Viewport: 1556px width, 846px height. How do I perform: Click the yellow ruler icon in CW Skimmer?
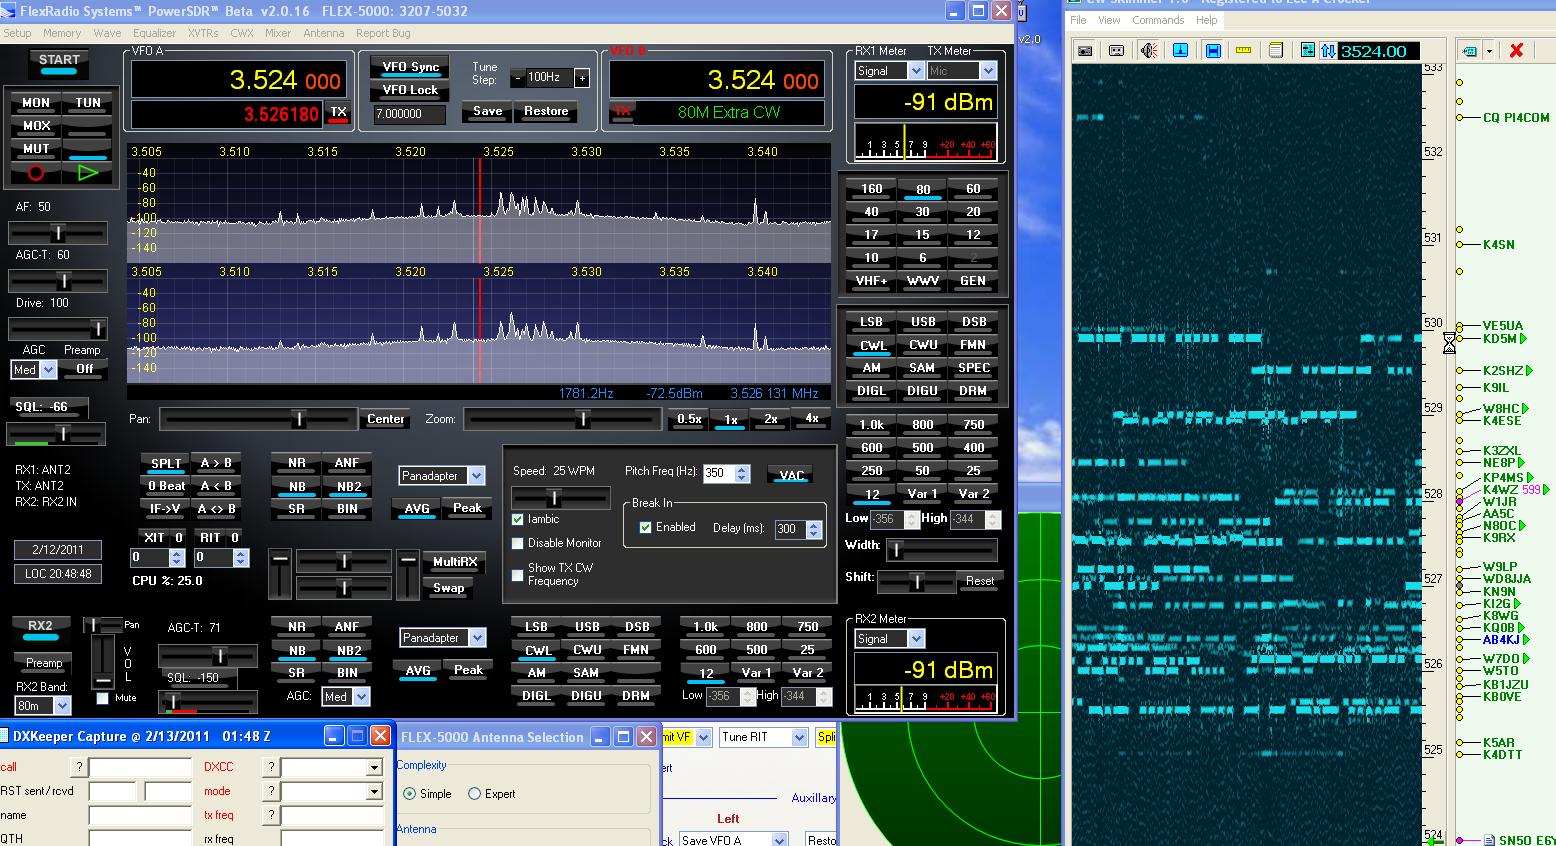pyautogui.click(x=1244, y=51)
